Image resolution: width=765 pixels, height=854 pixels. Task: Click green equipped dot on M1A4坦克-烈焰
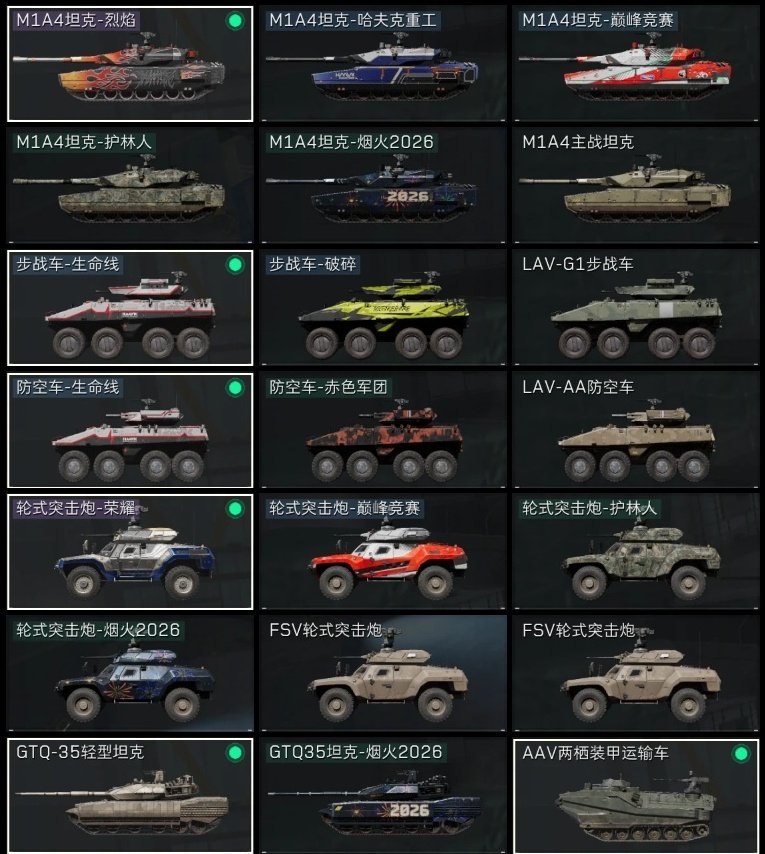[x=235, y=21]
